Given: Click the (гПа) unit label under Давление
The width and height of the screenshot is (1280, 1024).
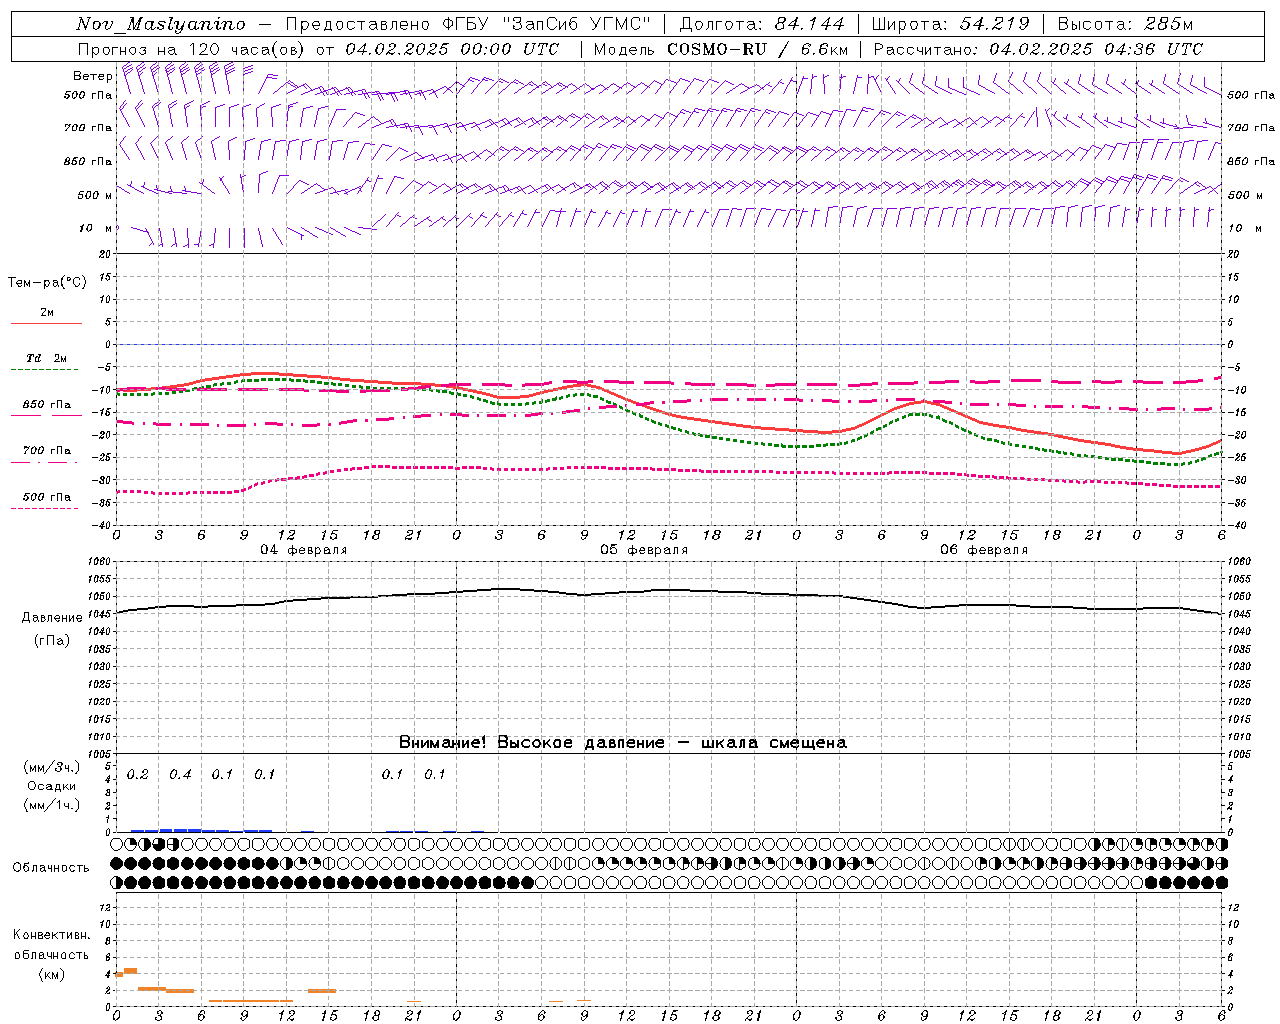Looking at the screenshot, I should coord(52,641).
